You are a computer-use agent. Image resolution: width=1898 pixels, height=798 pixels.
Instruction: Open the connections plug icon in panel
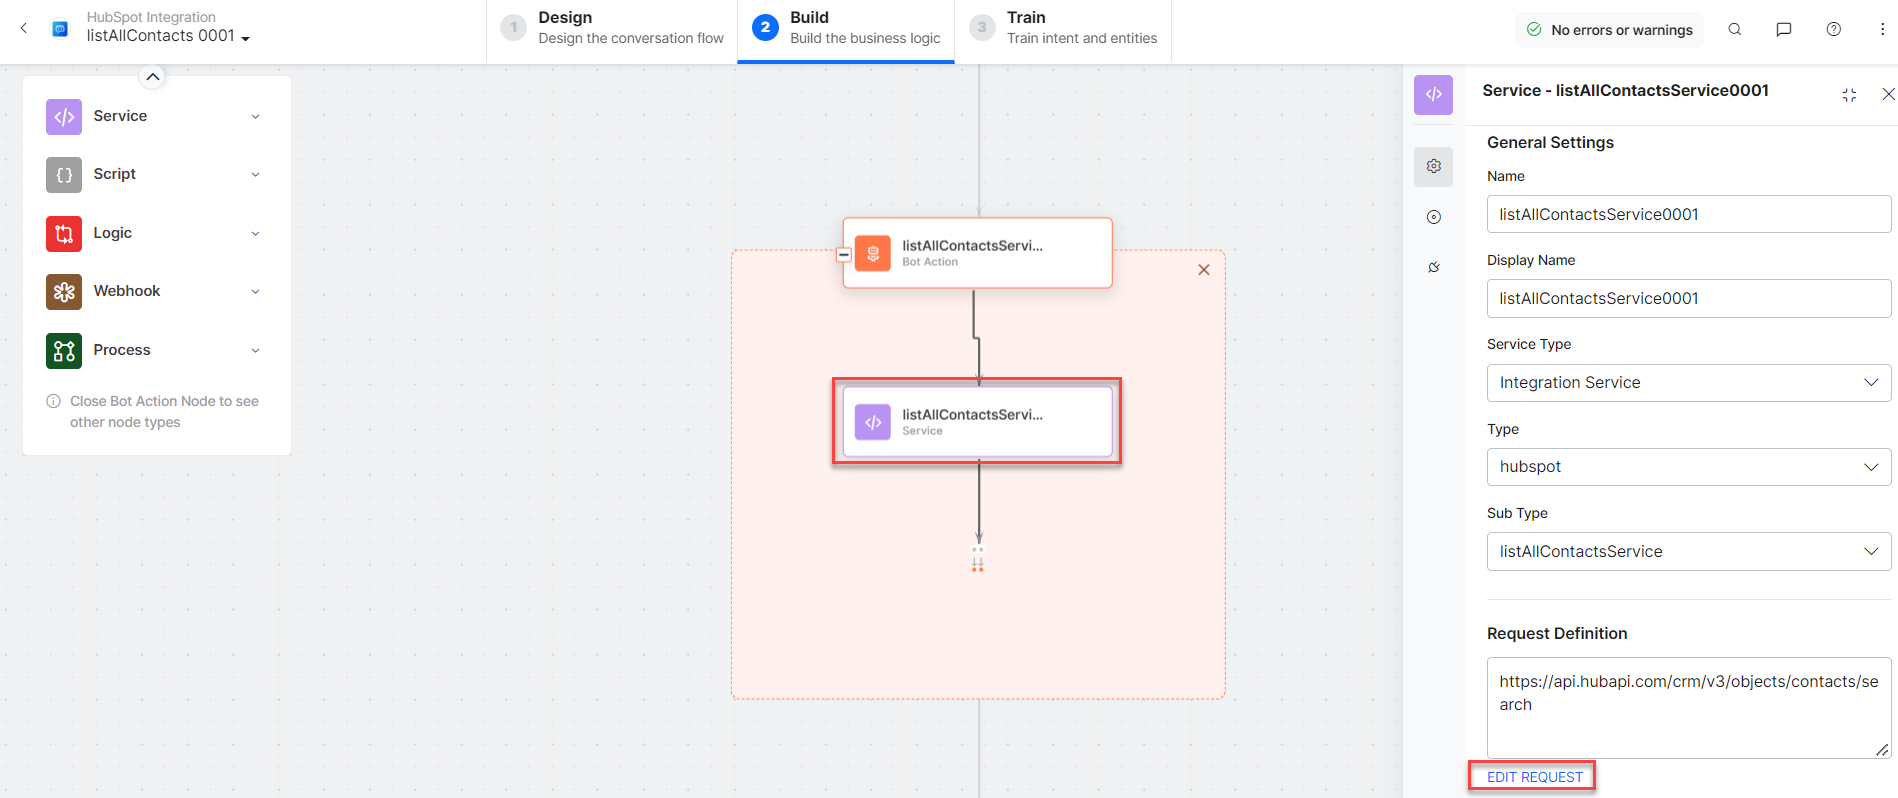tap(1433, 267)
